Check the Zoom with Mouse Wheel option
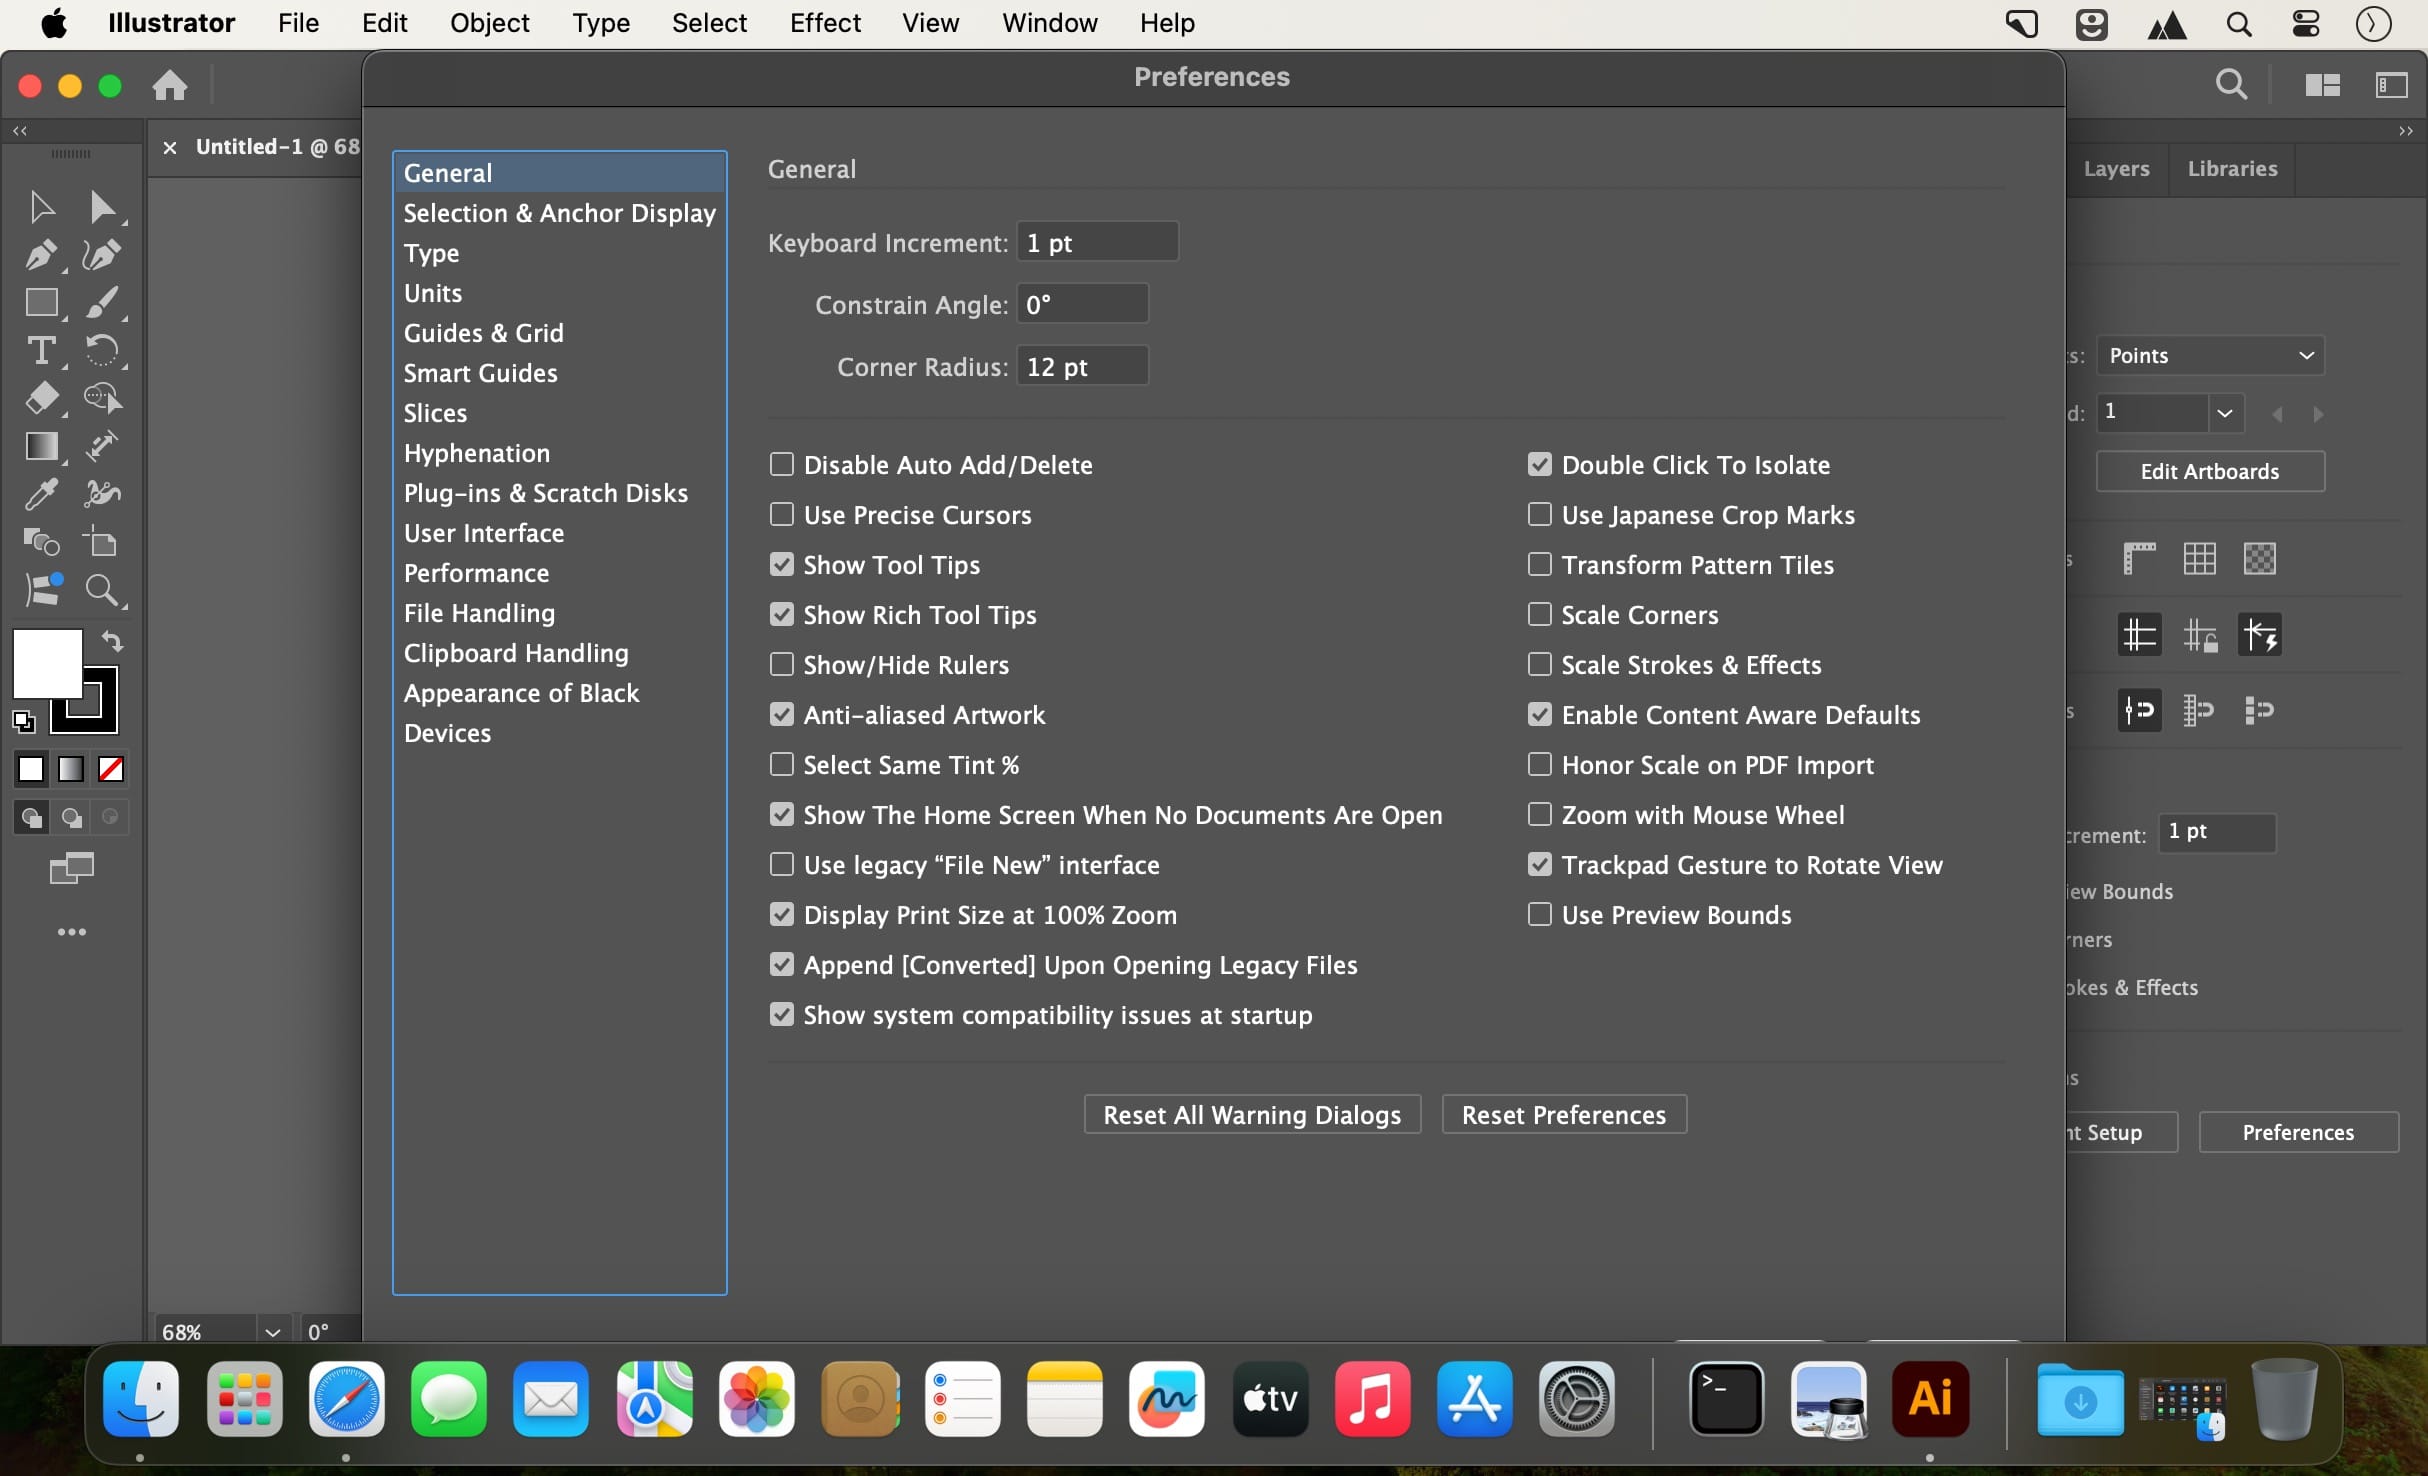This screenshot has height=1476, width=2428. (x=1538, y=814)
